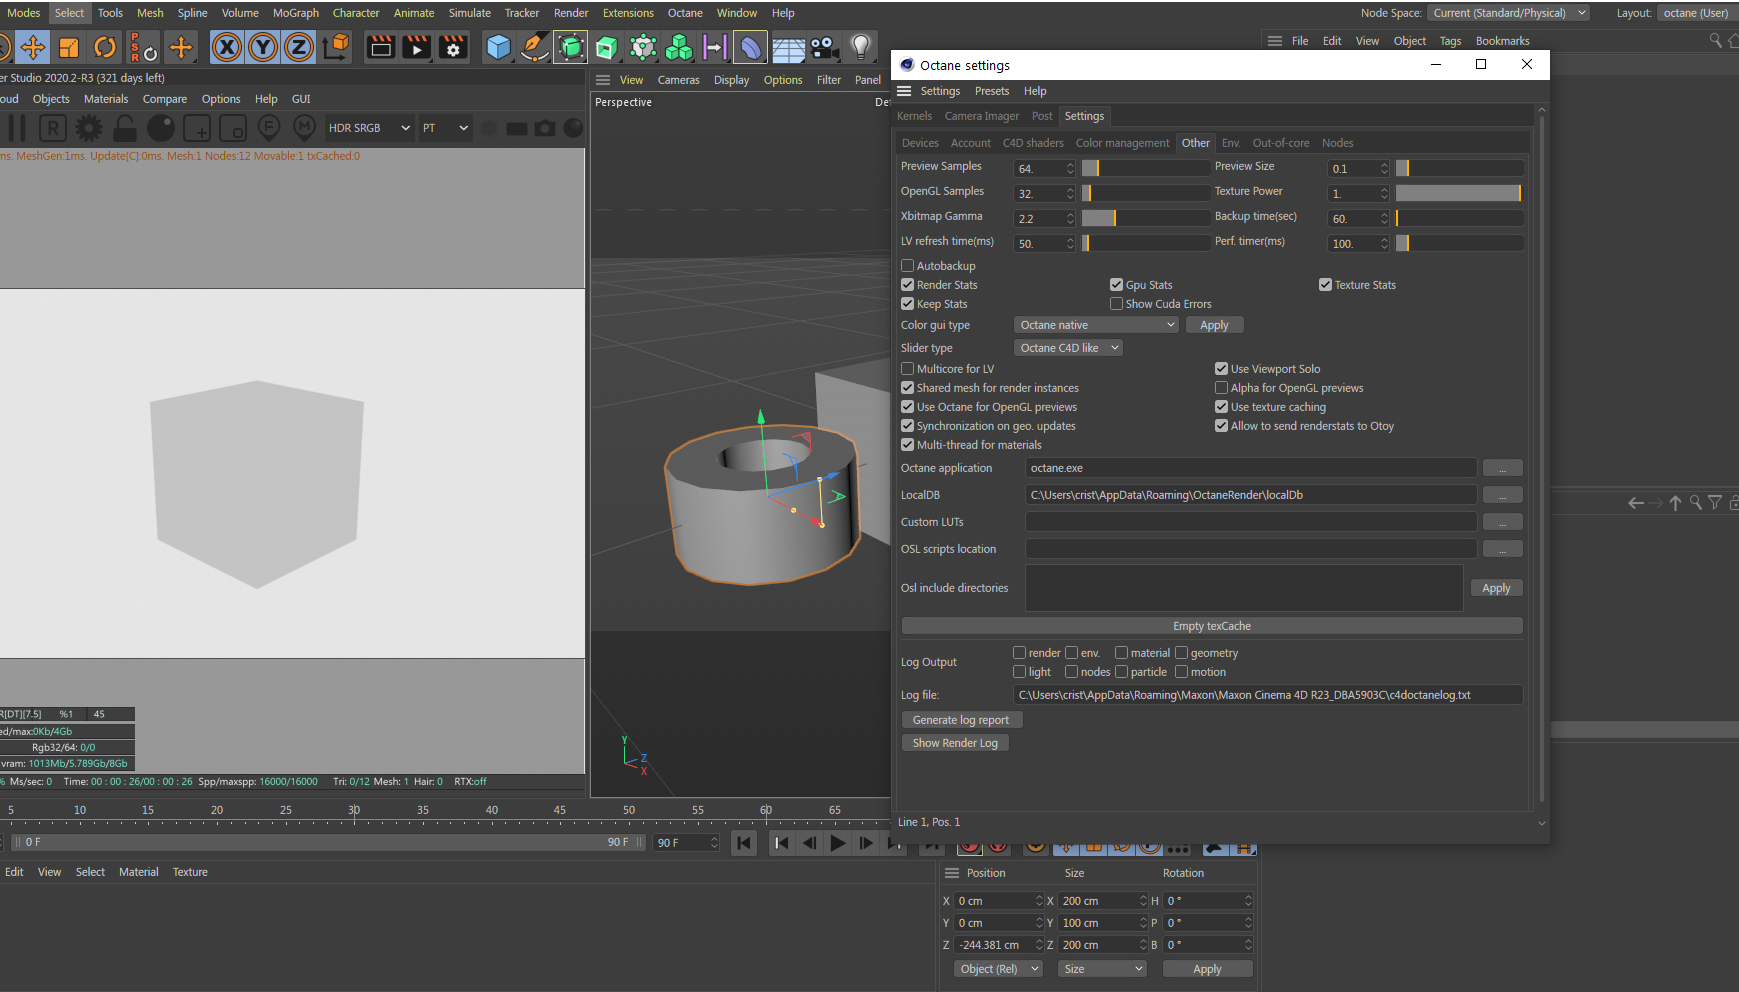This screenshot has height=992, width=1739.
Task: Click the Empty texCache button
Action: click(1211, 626)
